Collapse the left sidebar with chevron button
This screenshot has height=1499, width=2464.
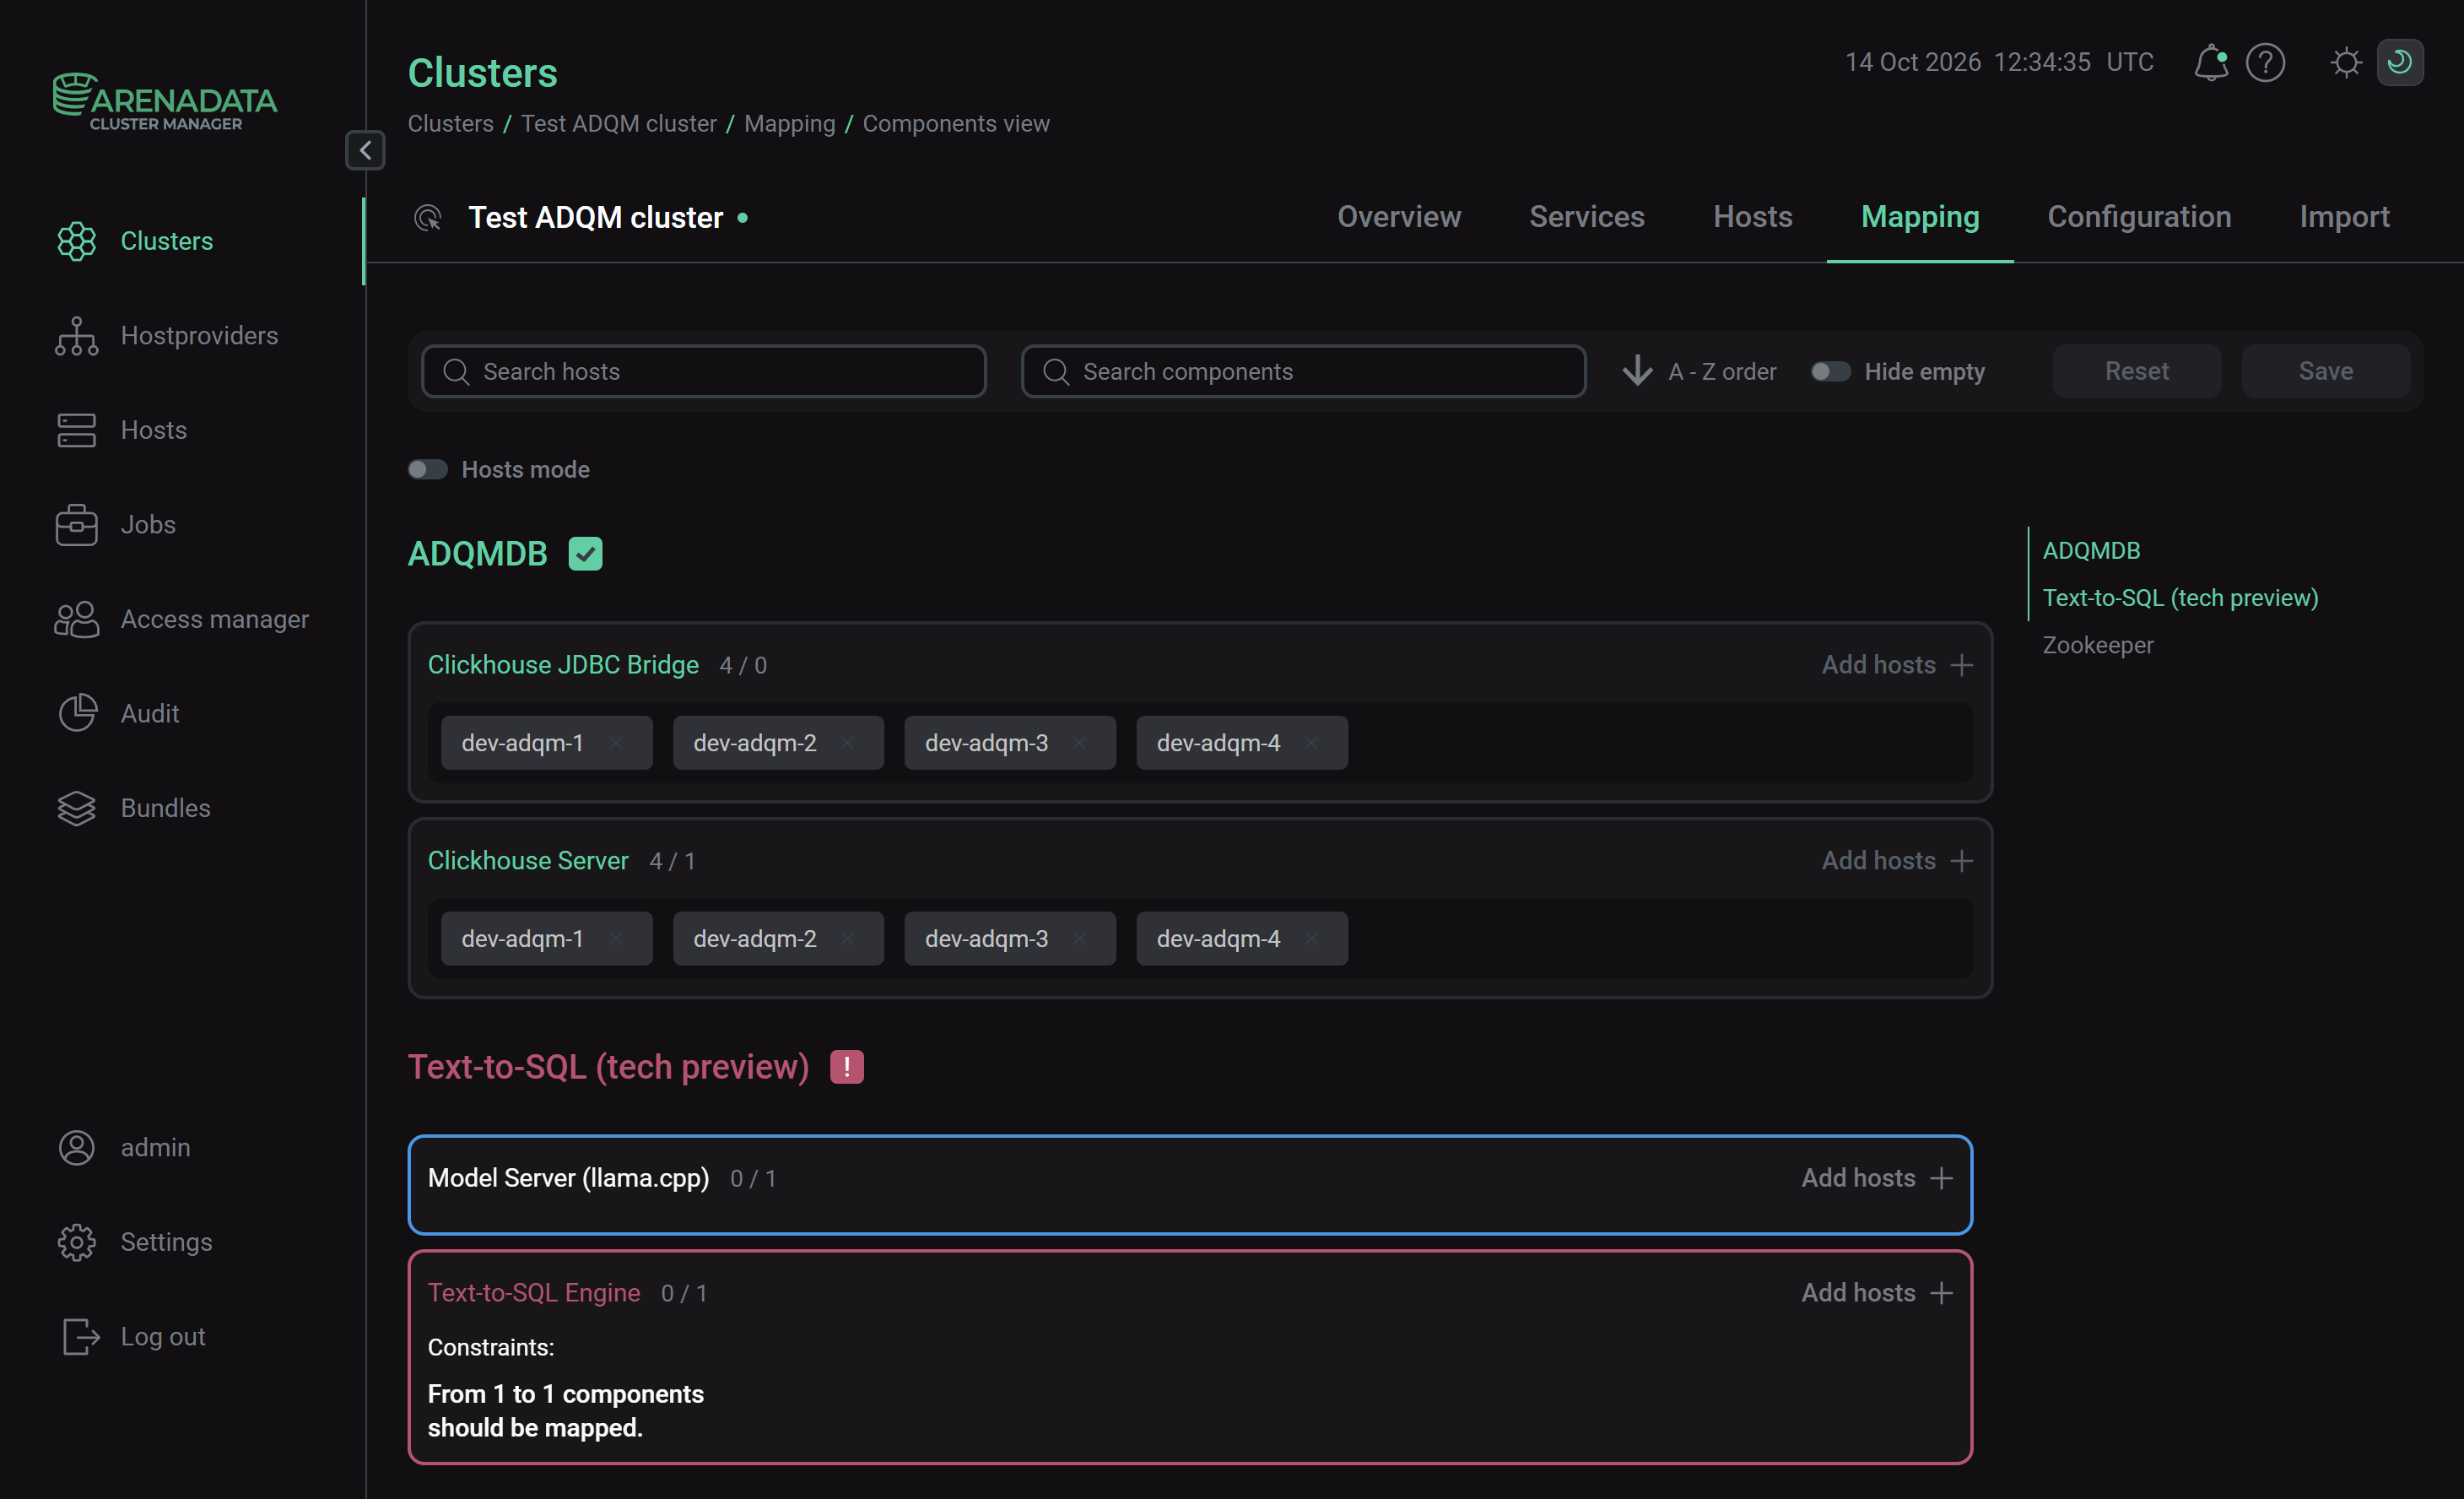pyautogui.click(x=365, y=151)
